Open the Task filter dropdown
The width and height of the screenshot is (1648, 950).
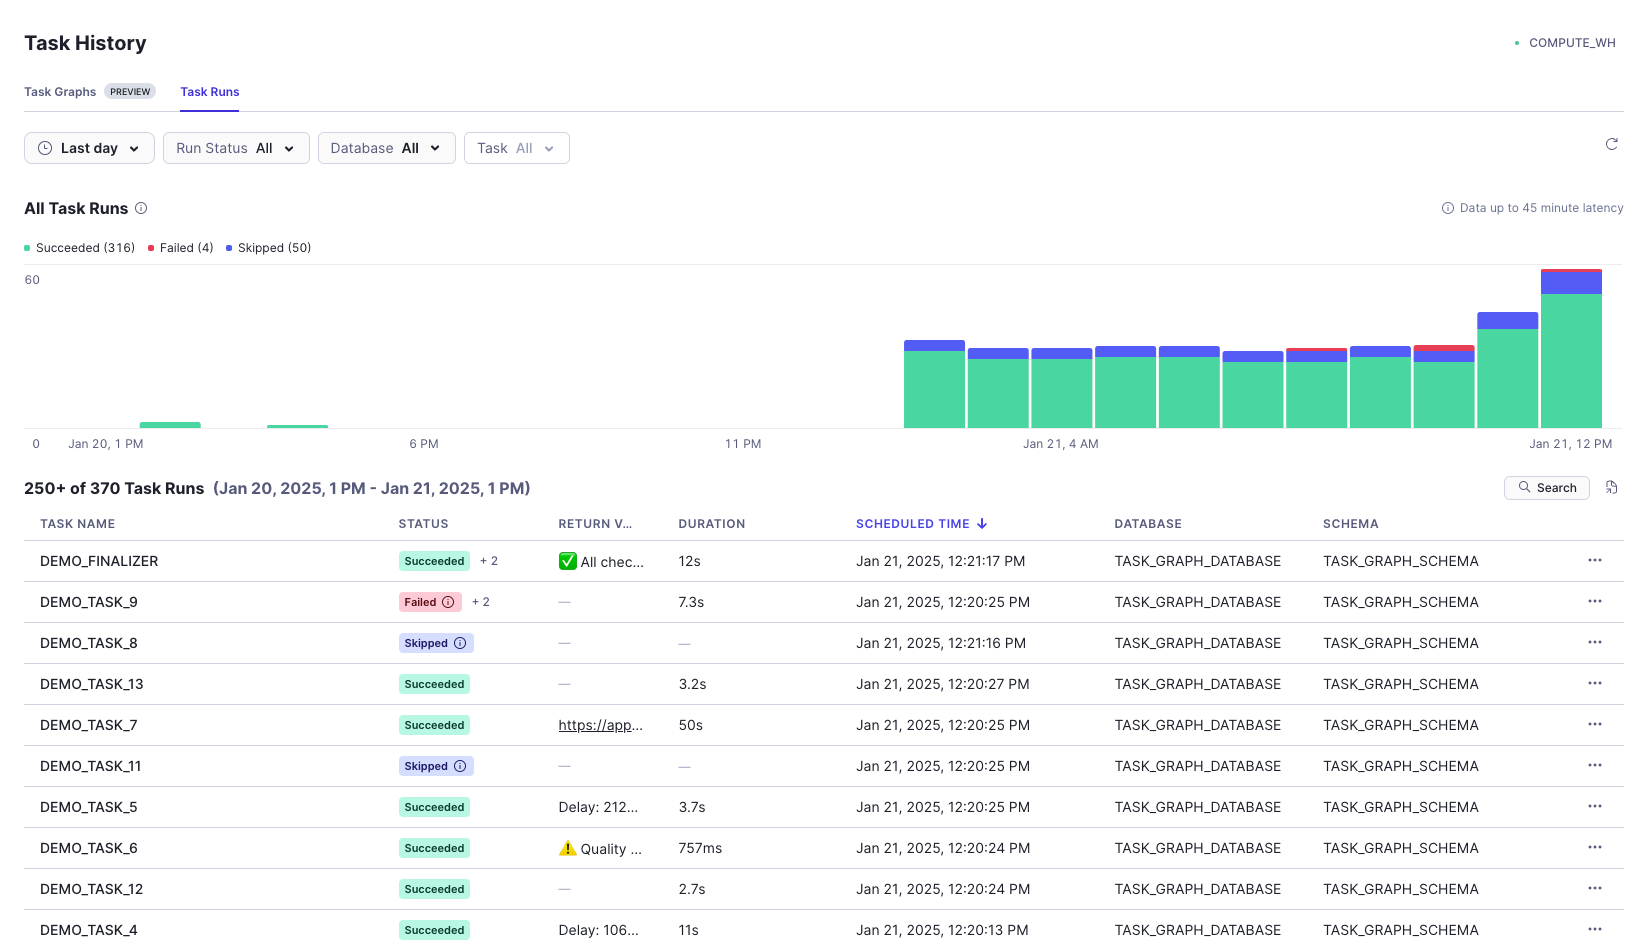[x=517, y=148]
